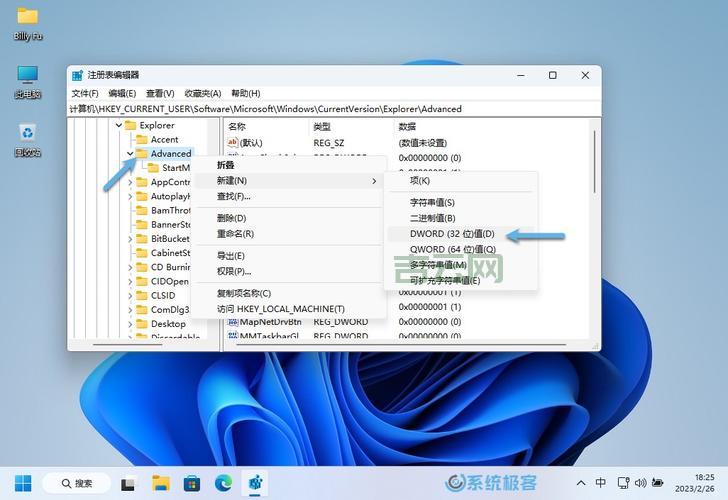Open the Windows Start button
The width and height of the screenshot is (728, 500).
[23, 483]
